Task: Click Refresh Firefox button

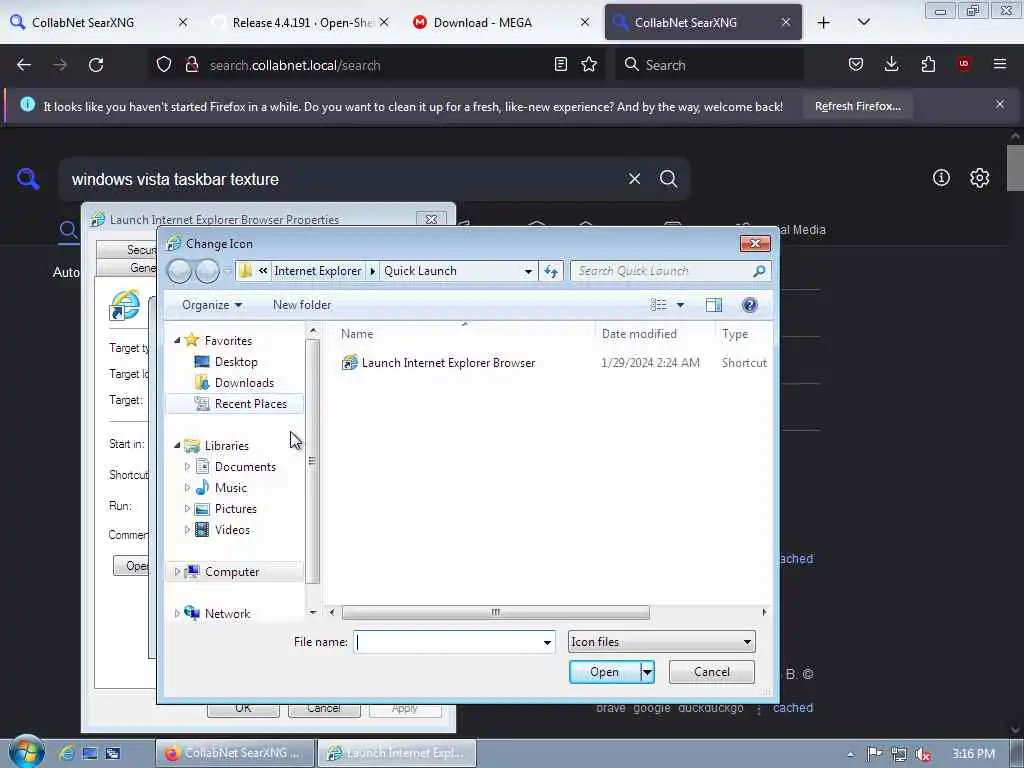Action: (857, 106)
